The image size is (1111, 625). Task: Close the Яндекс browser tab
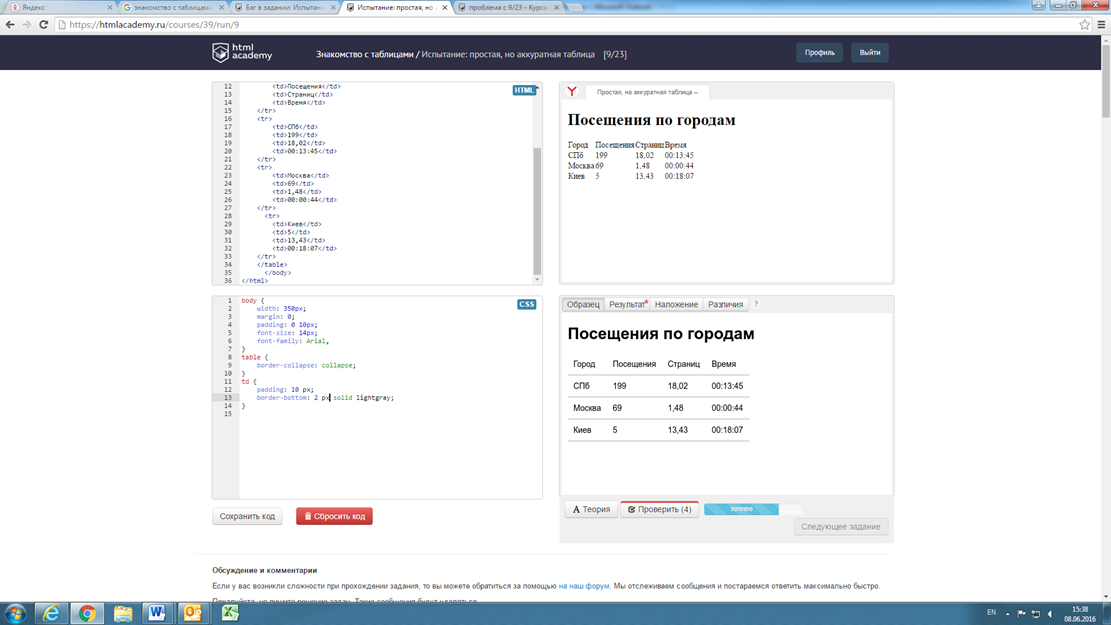pos(110,8)
